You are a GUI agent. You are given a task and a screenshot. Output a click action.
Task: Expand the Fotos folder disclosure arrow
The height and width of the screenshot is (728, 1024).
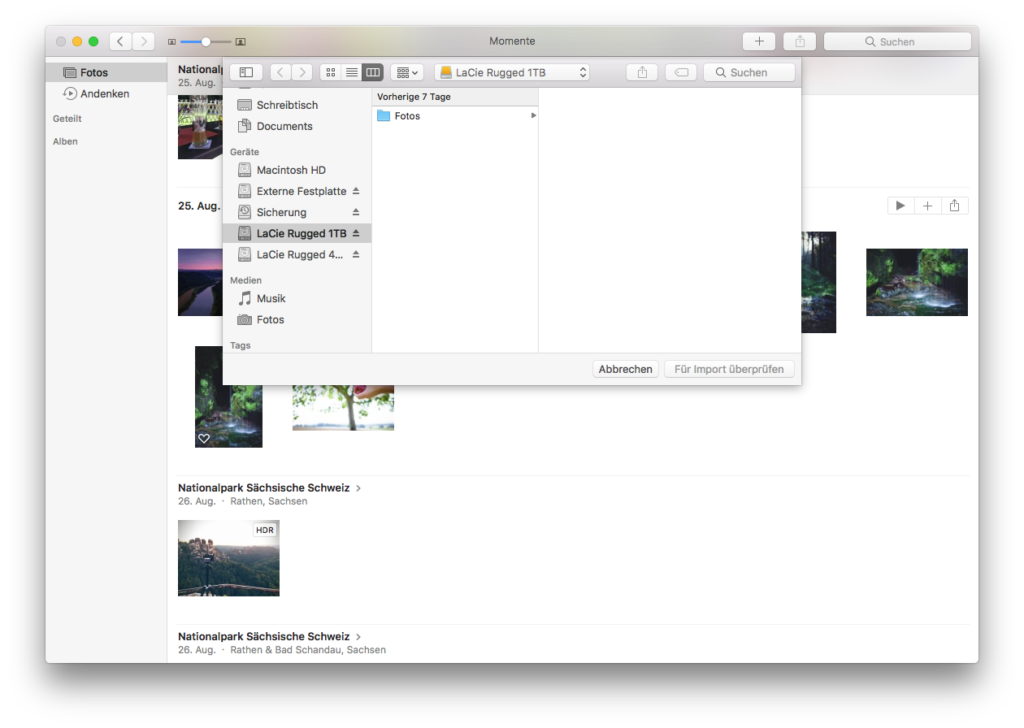[533, 116]
